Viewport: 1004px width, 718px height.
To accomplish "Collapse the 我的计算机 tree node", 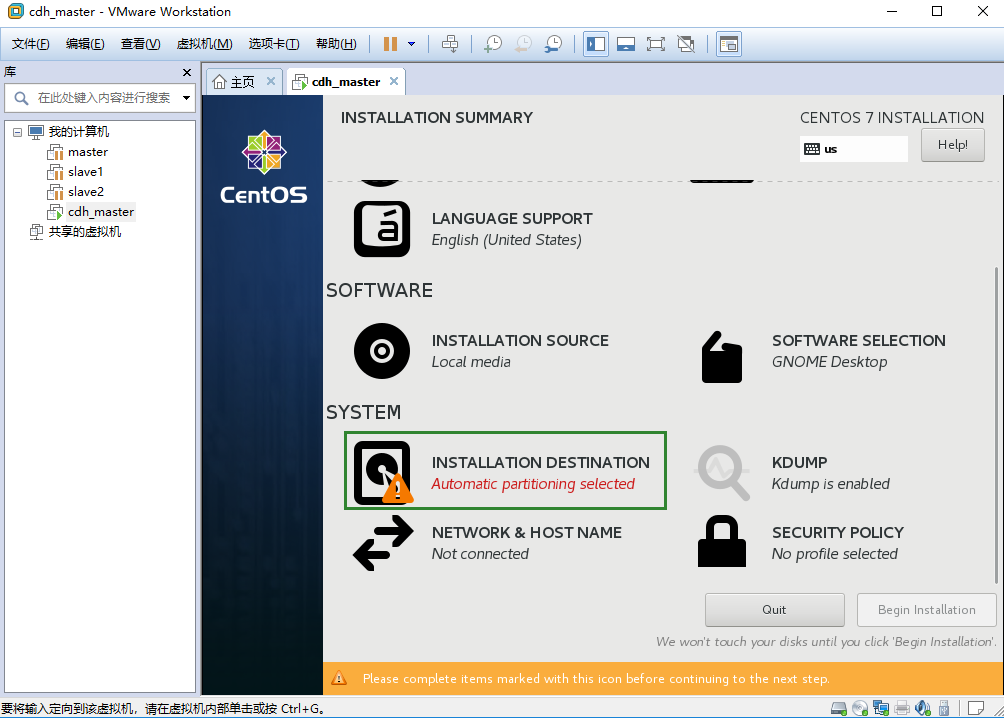I will [17, 132].
